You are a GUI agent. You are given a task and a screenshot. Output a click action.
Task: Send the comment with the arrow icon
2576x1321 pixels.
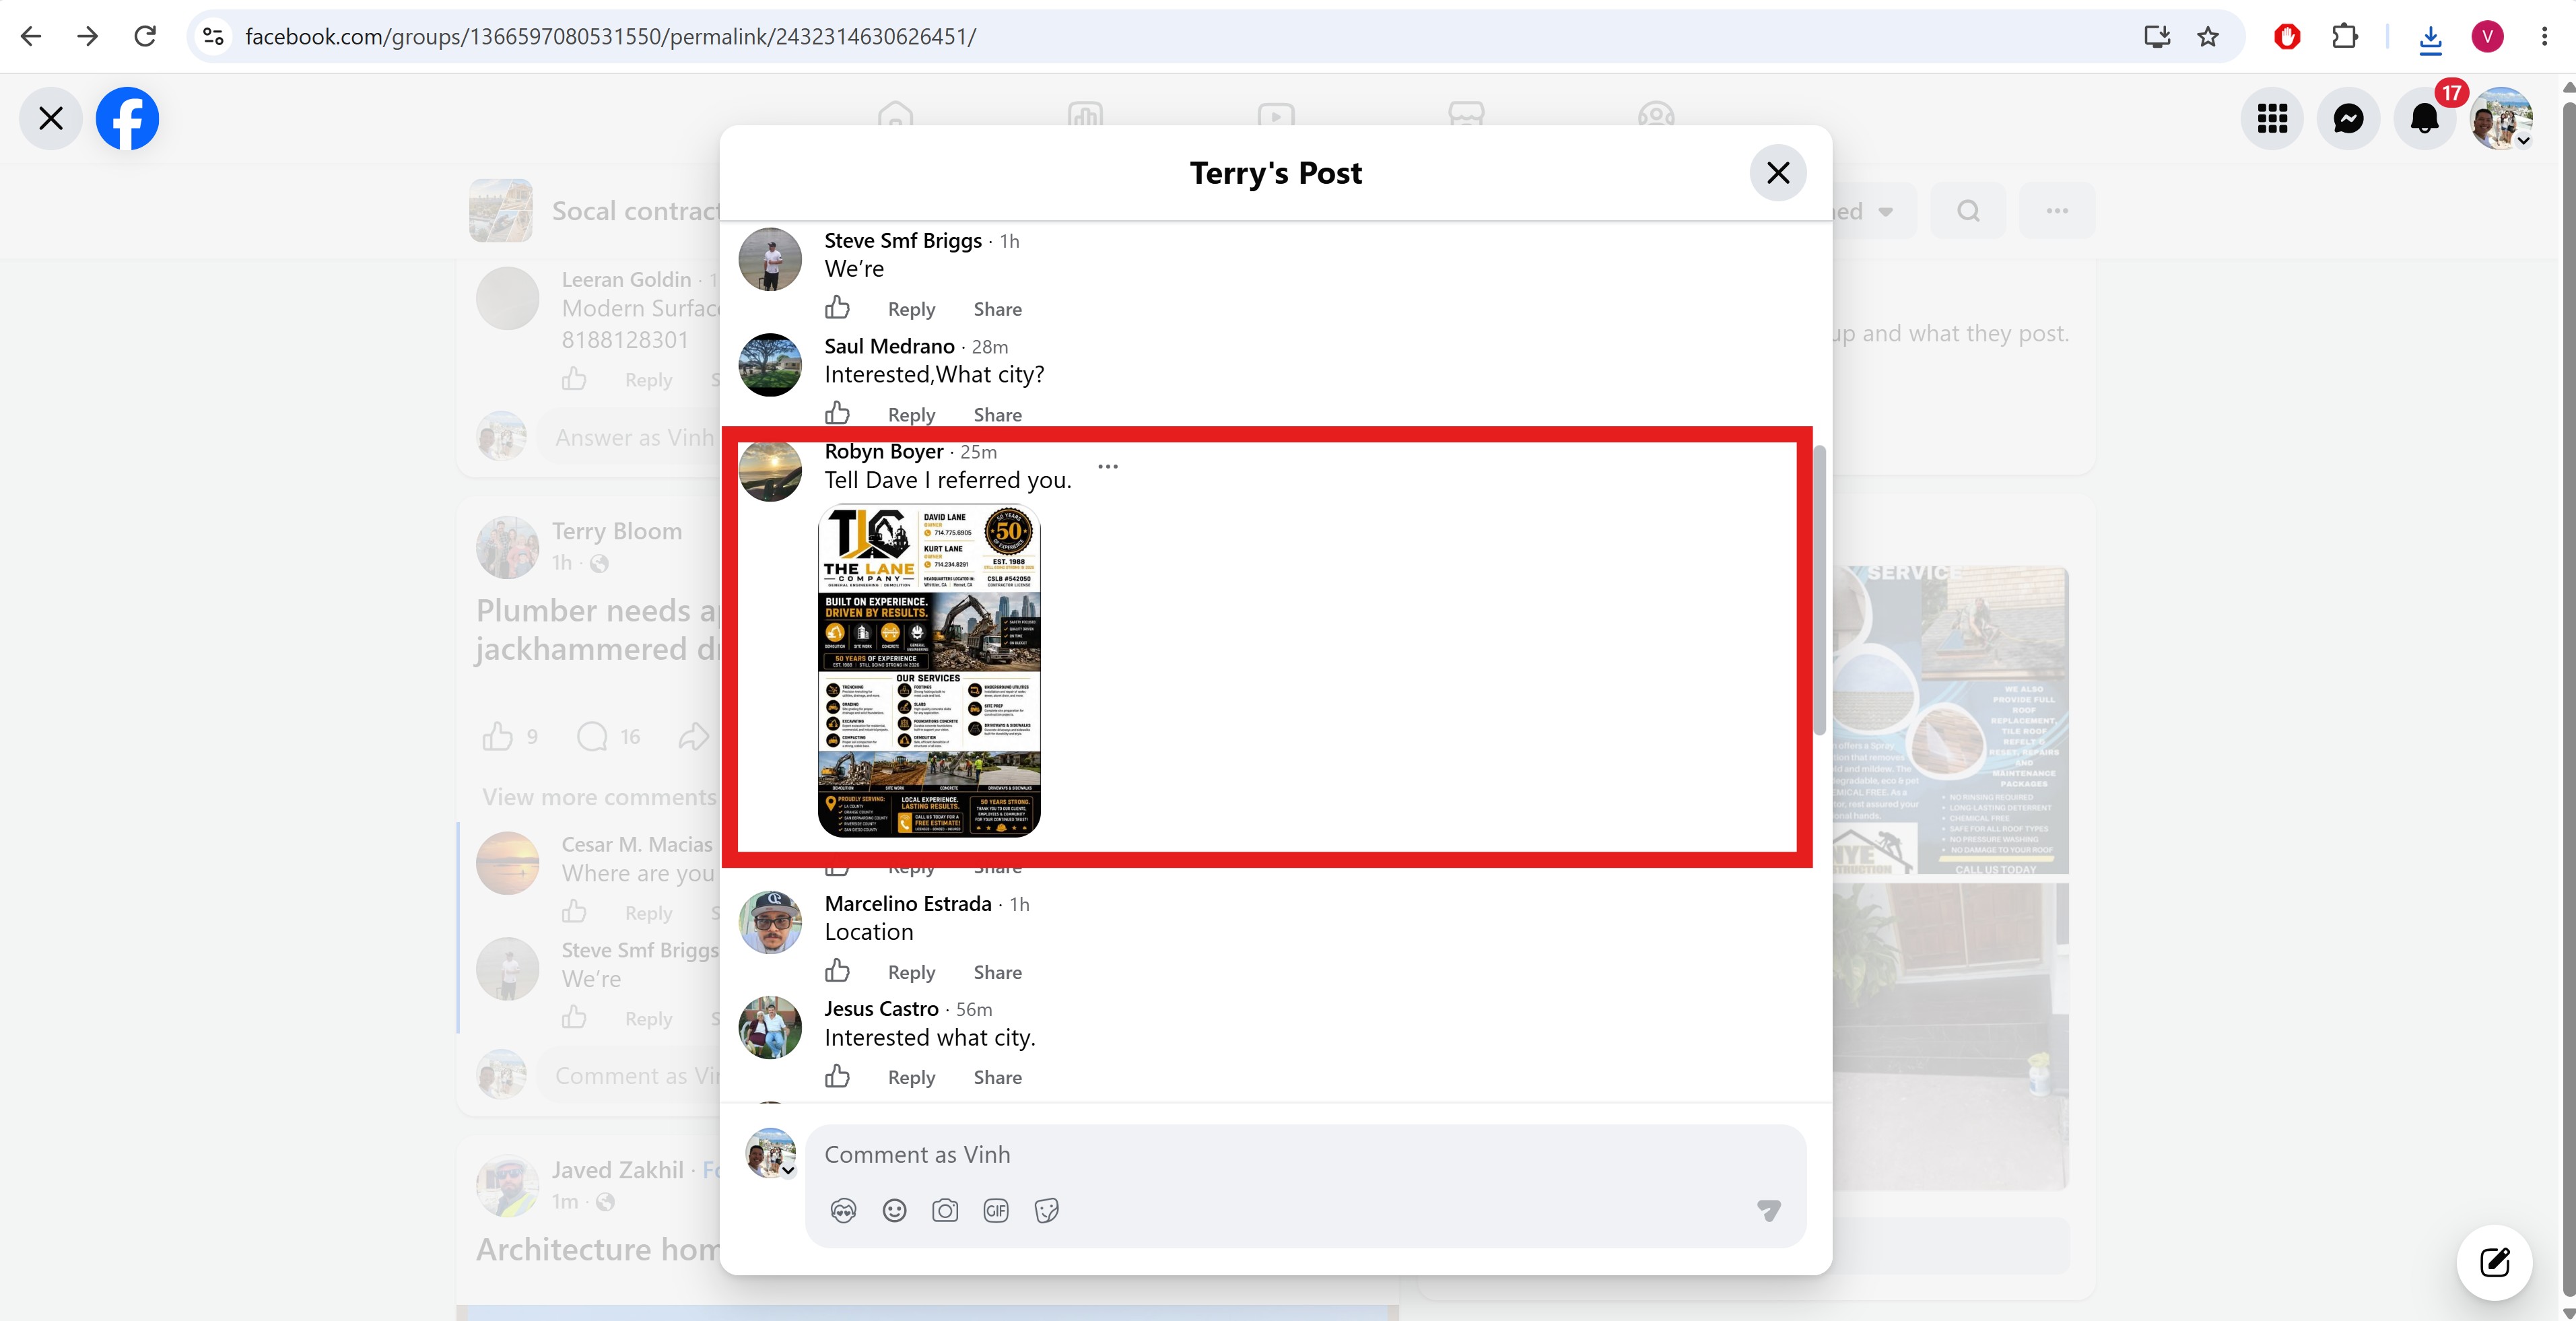click(x=1769, y=1211)
